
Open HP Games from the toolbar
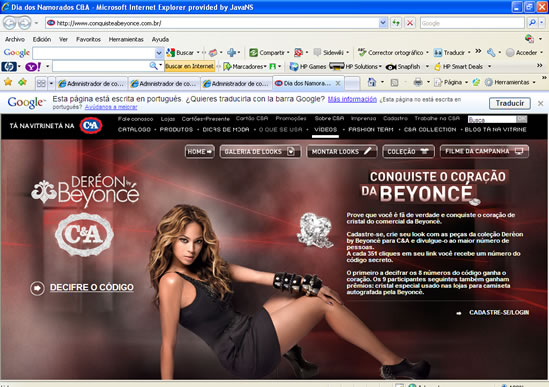308,66
